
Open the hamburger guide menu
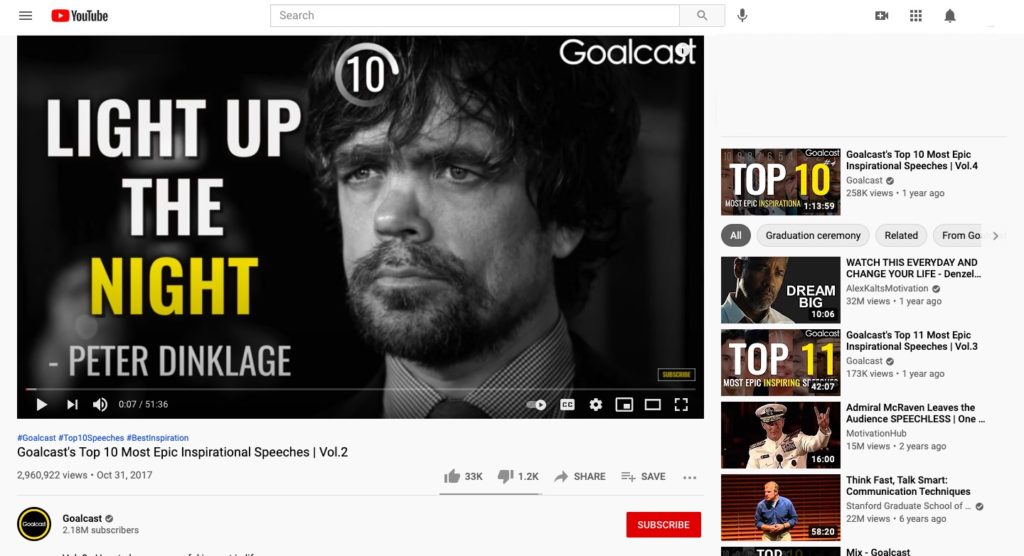[x=25, y=16]
